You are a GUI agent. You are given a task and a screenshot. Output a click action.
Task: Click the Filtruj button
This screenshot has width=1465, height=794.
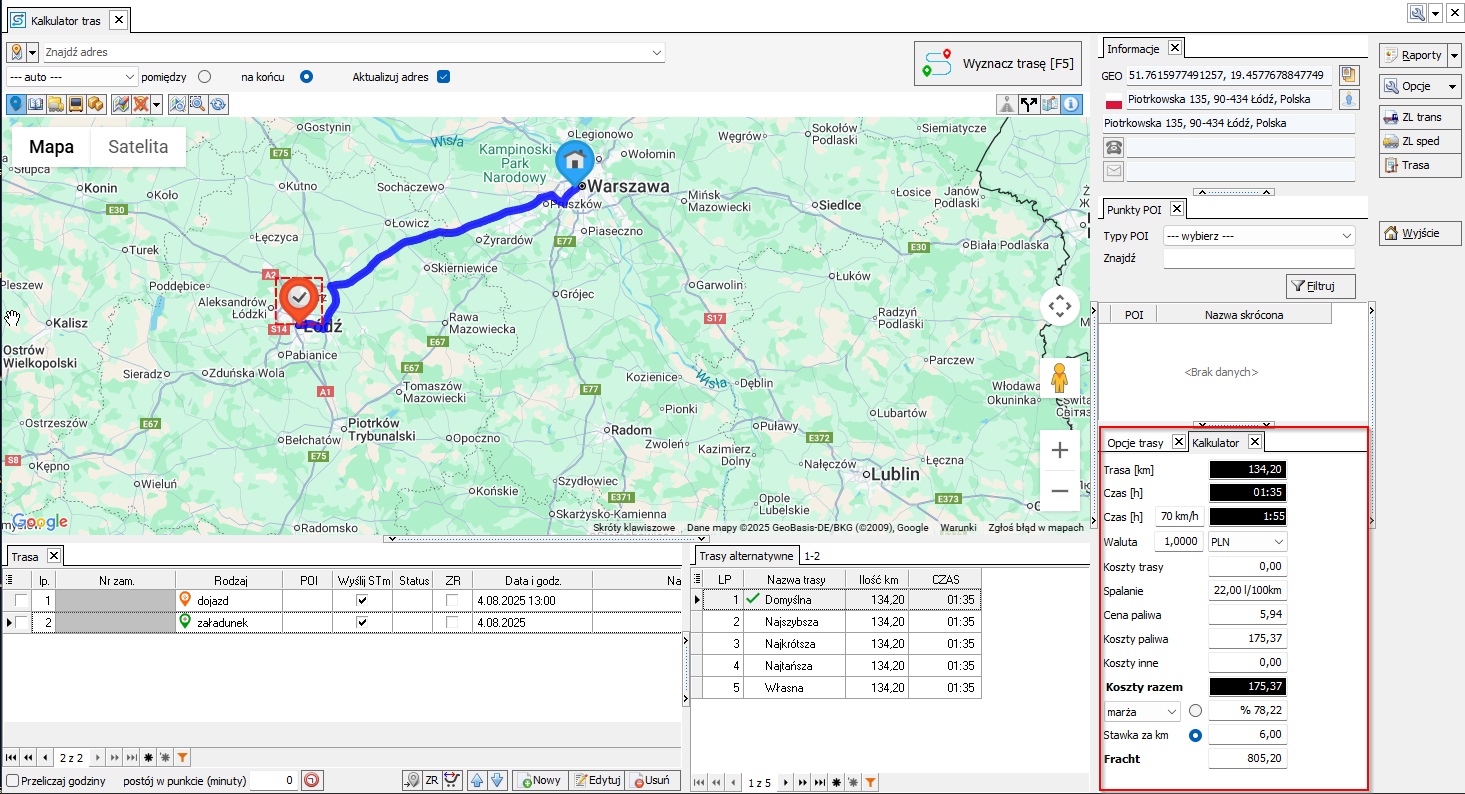[x=1320, y=286]
